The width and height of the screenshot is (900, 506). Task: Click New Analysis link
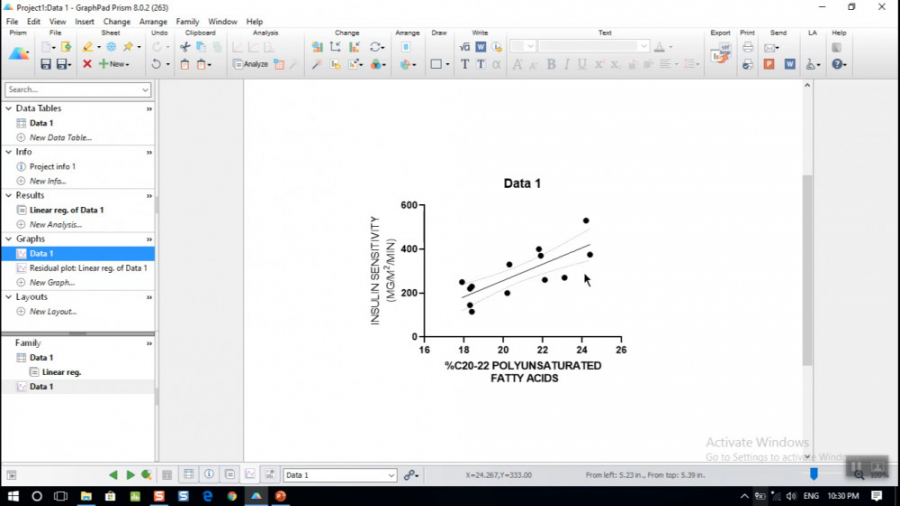click(x=55, y=224)
